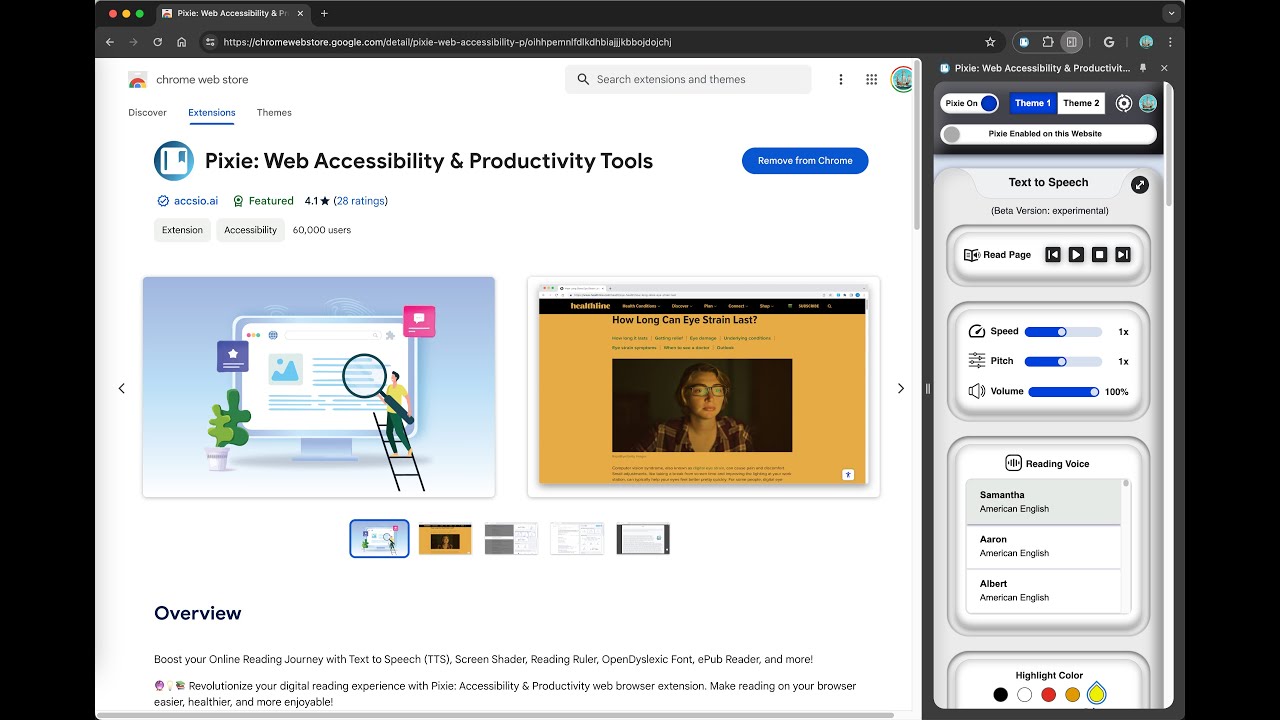Bookmark this page with the star icon
This screenshot has width=1280, height=720.
(x=990, y=42)
